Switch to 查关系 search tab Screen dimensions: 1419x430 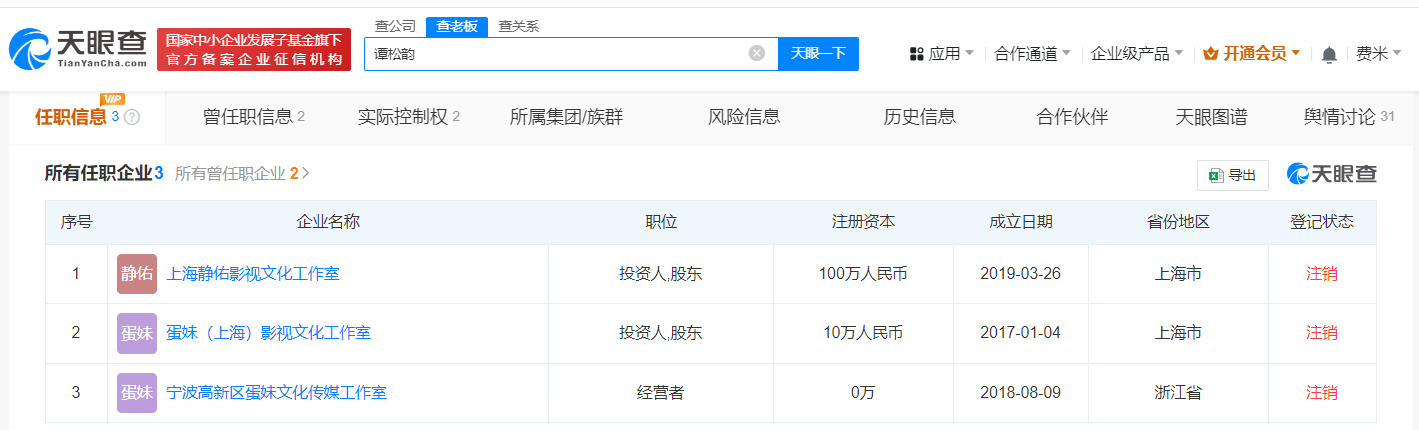coord(518,27)
